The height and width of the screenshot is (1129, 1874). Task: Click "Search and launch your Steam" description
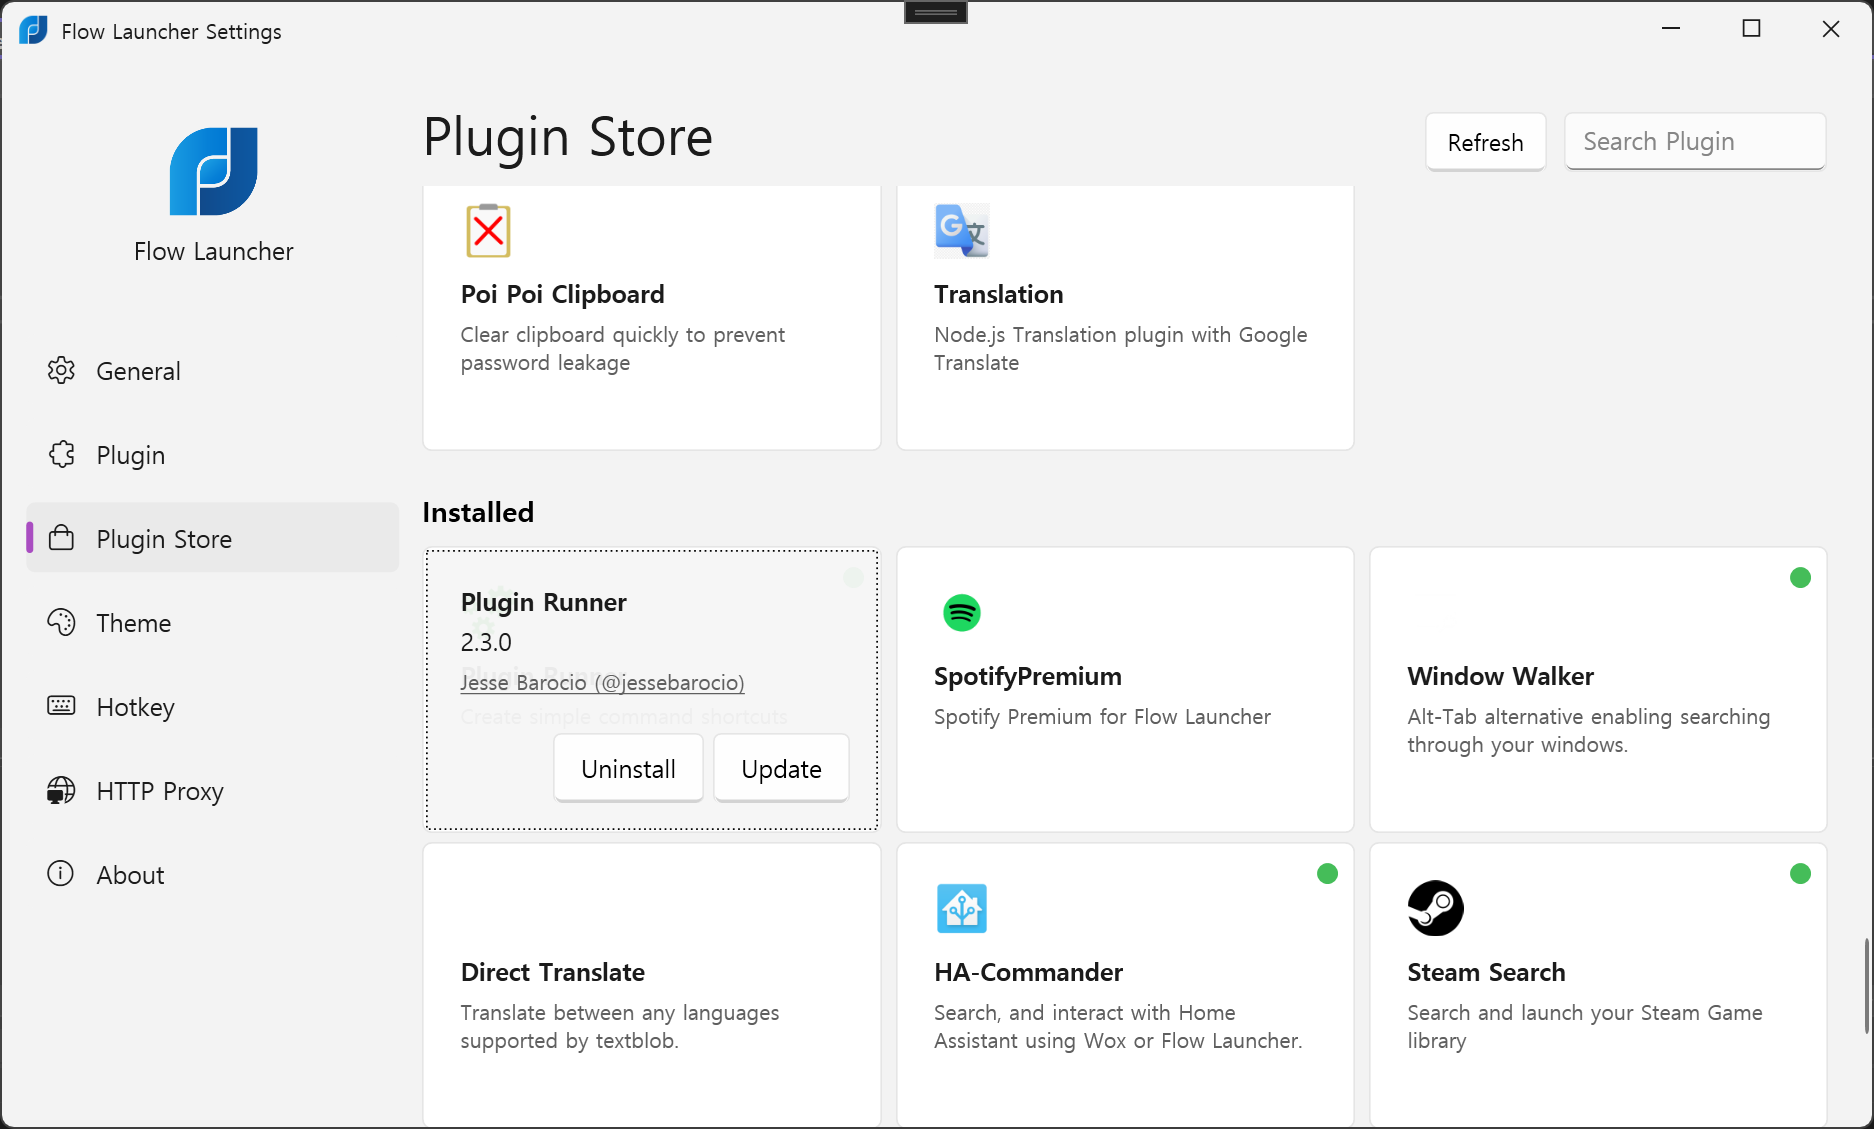click(1584, 1026)
